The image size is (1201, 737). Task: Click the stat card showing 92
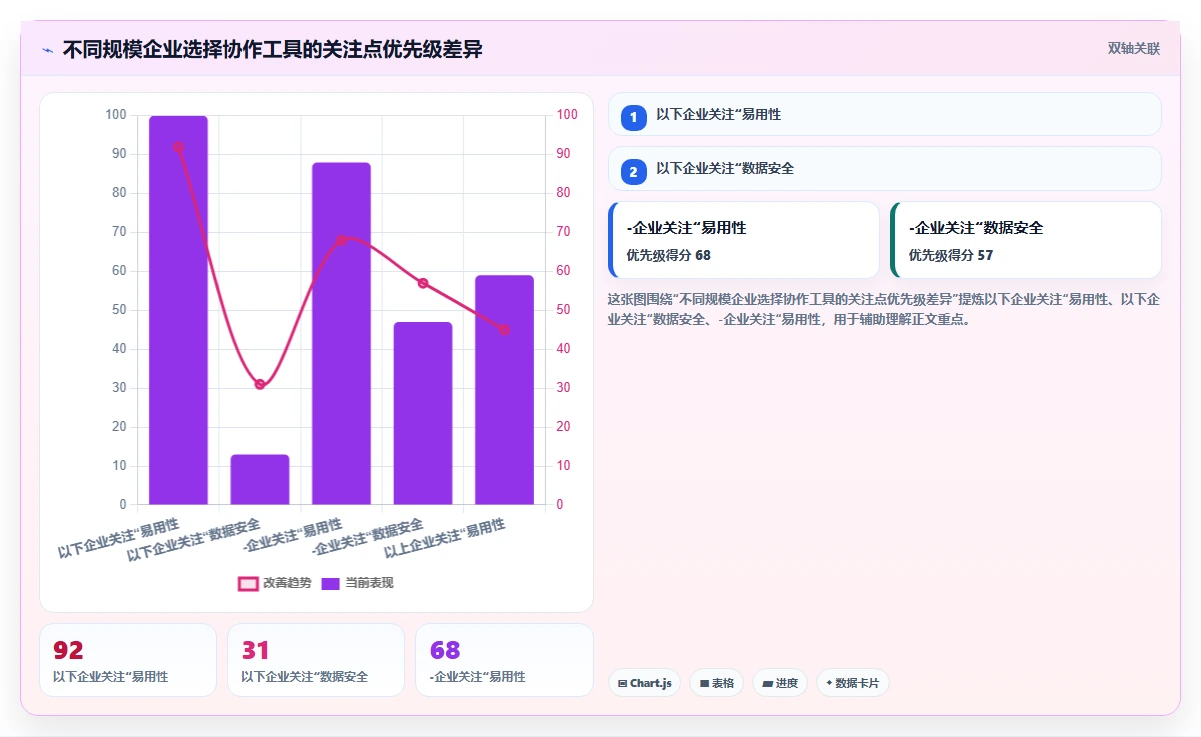coord(128,660)
